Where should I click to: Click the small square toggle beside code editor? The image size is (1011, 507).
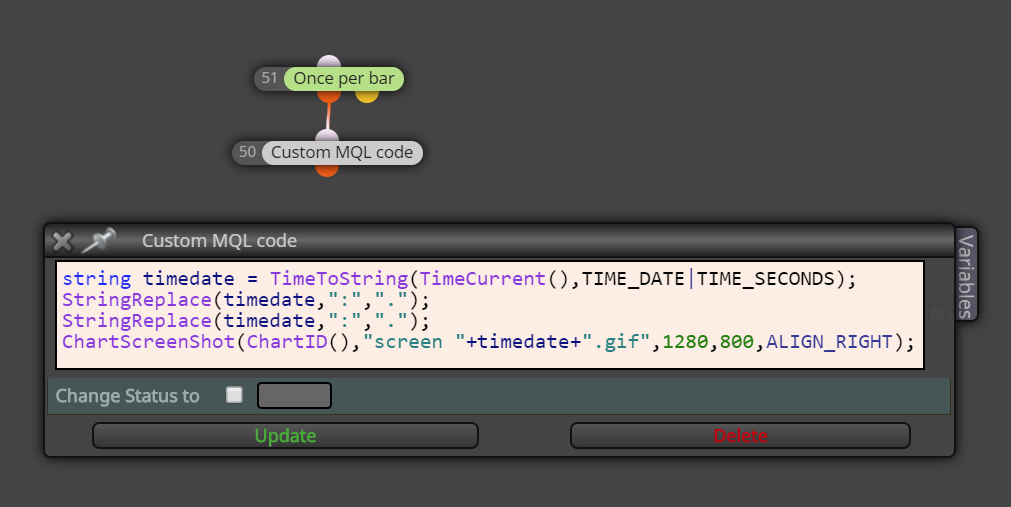937,314
